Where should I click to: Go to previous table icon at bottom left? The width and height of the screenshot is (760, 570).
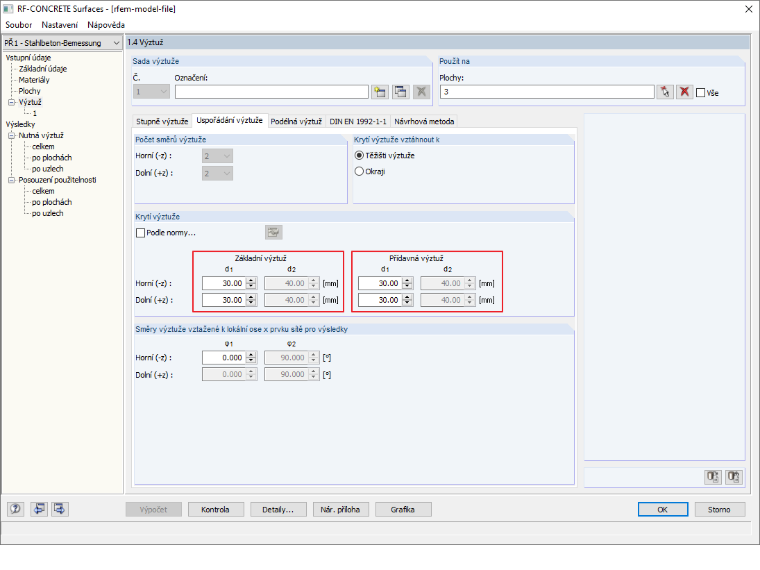point(39,509)
